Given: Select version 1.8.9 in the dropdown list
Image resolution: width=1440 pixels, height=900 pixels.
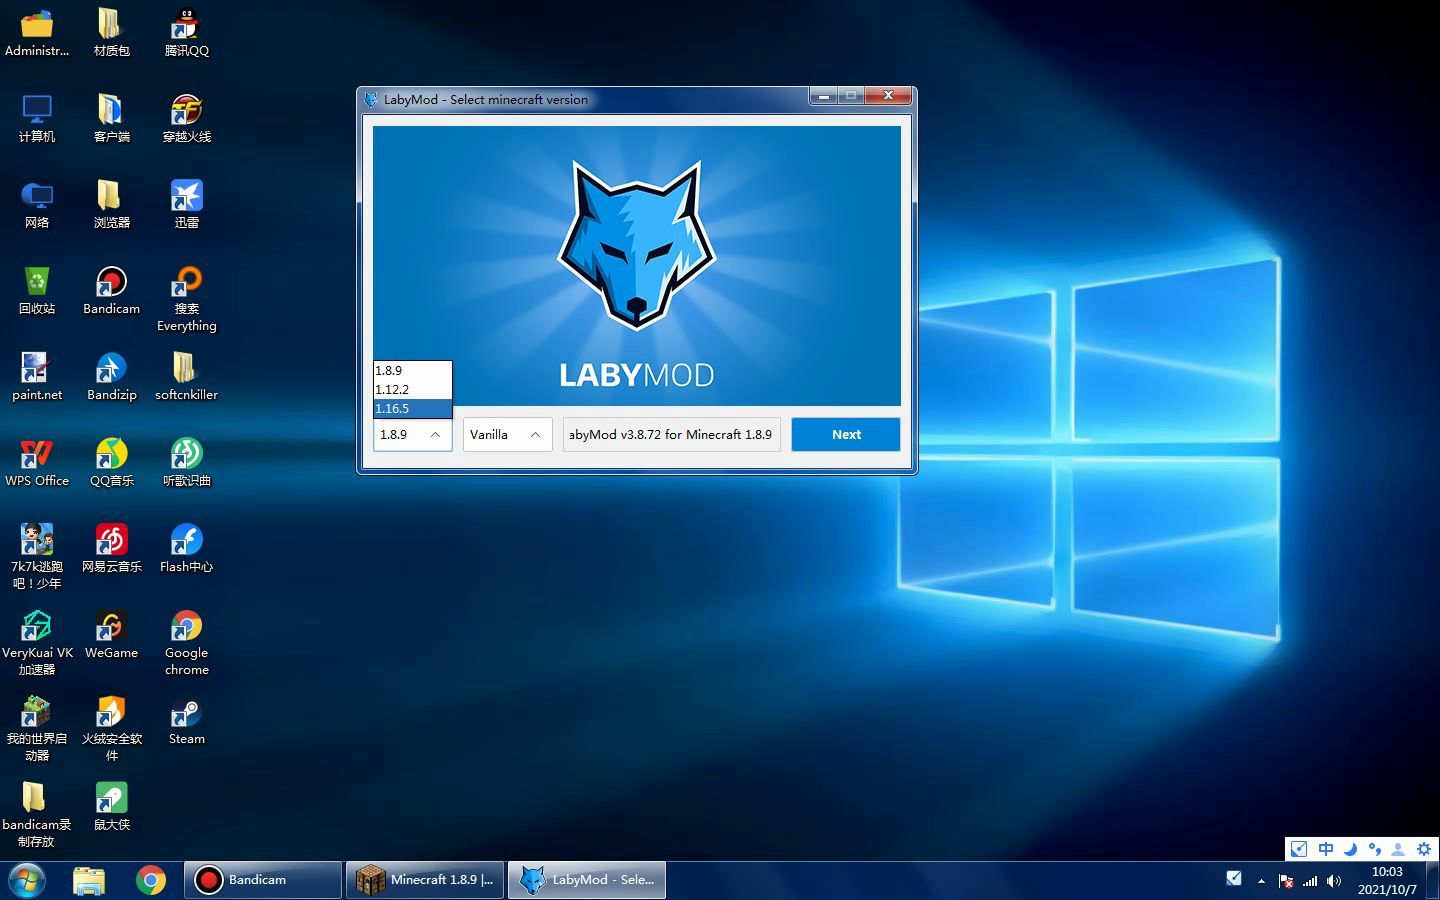Looking at the screenshot, I should coord(412,370).
